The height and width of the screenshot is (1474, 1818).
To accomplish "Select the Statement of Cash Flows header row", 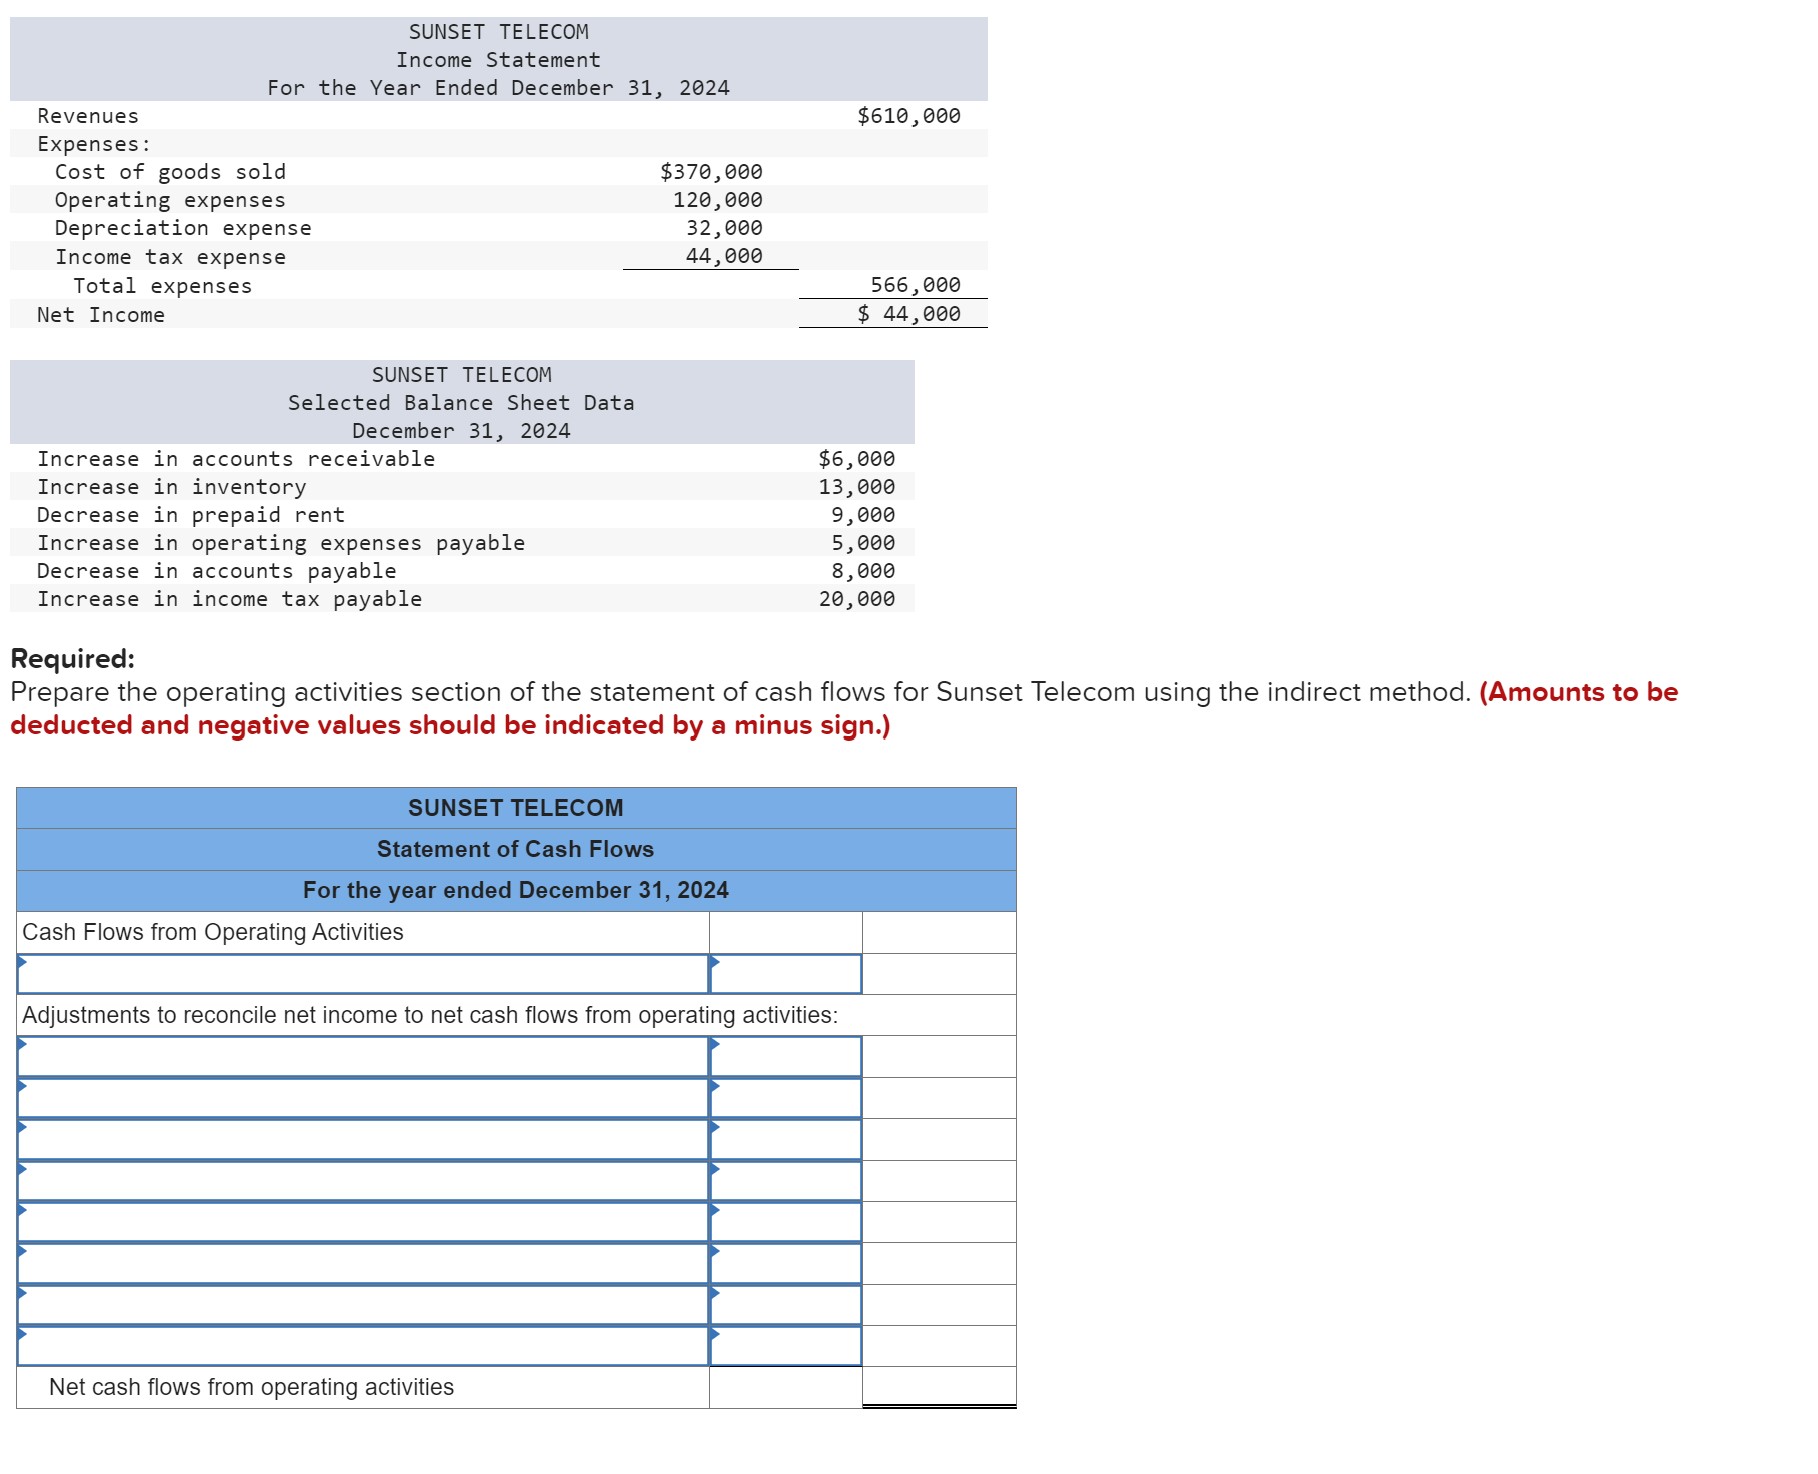I will click(516, 849).
